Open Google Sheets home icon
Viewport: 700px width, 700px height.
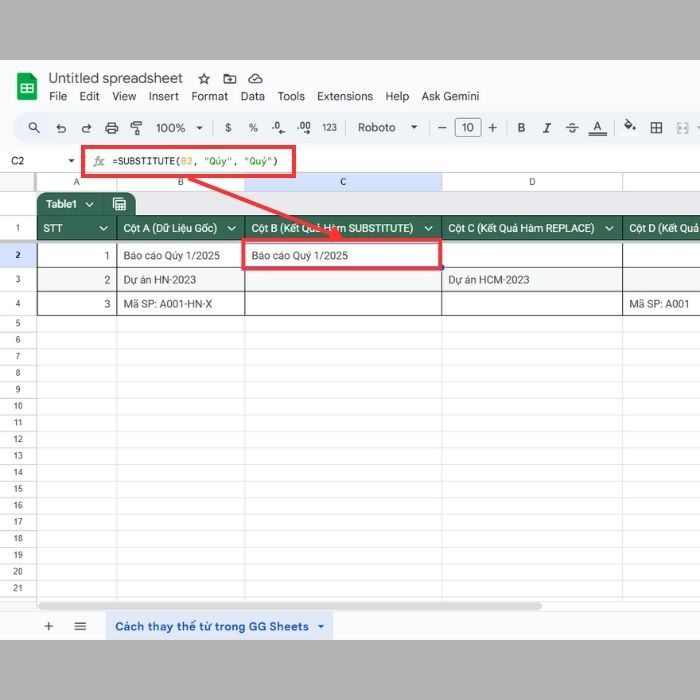pos(27,87)
